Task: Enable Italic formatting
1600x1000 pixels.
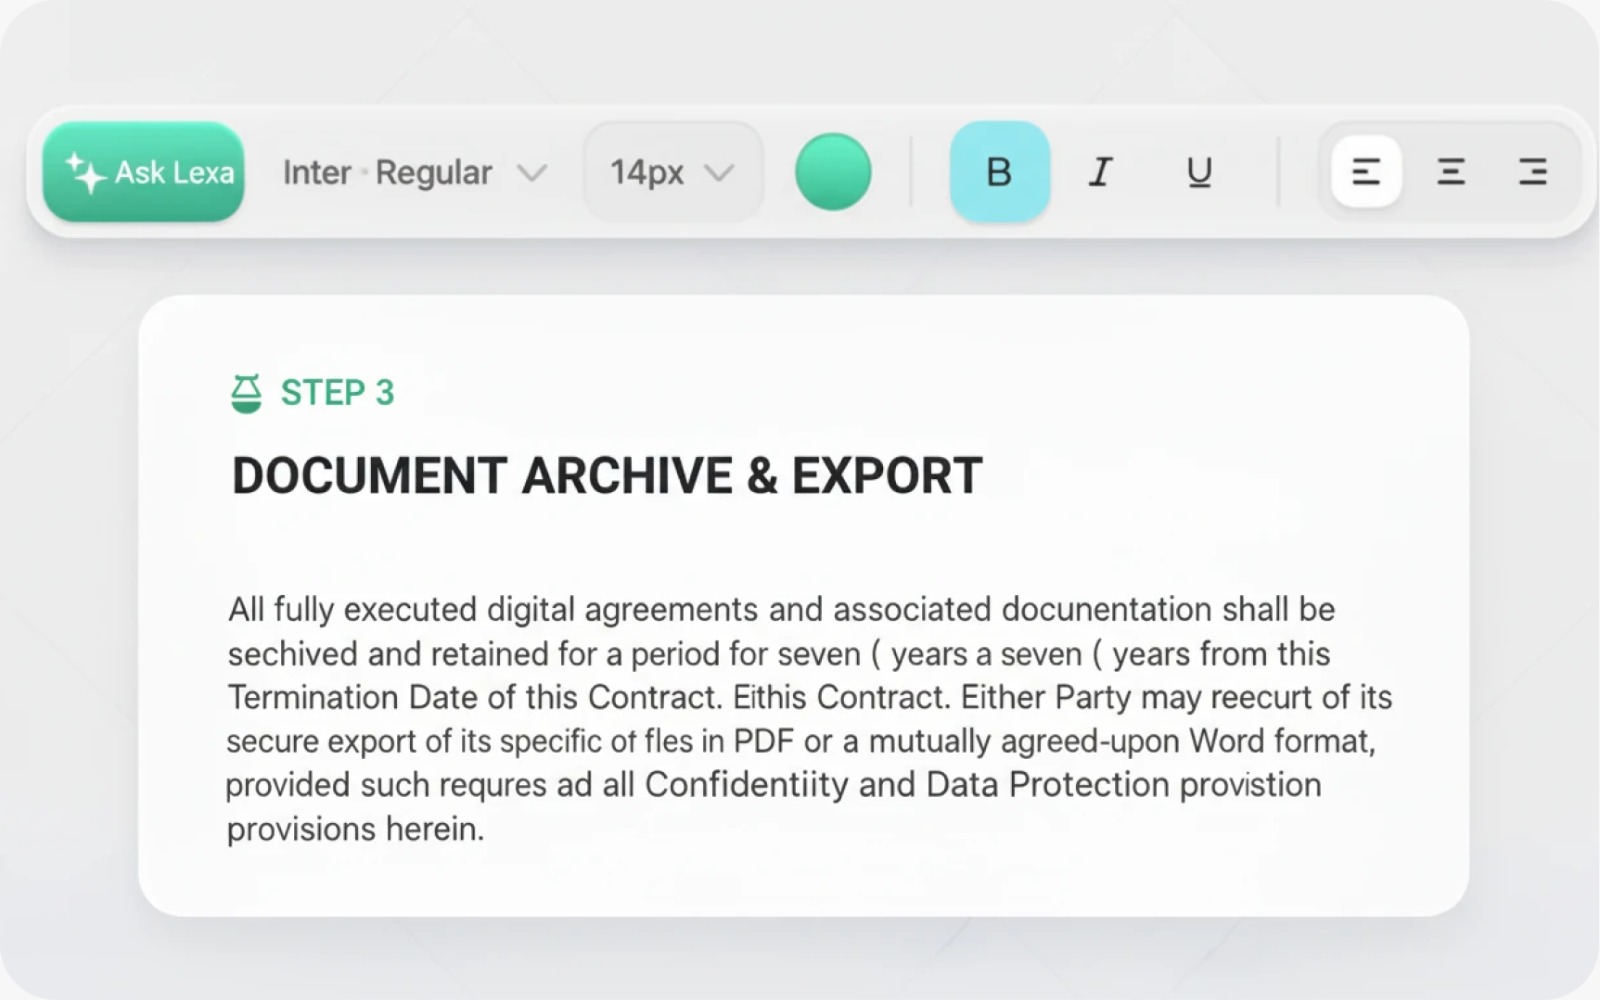Action: coord(1100,172)
